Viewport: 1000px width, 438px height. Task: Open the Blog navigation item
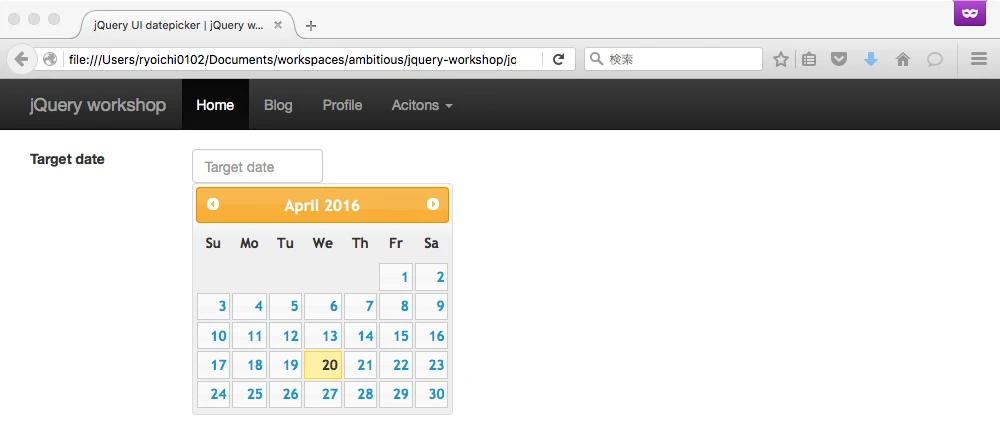[278, 105]
